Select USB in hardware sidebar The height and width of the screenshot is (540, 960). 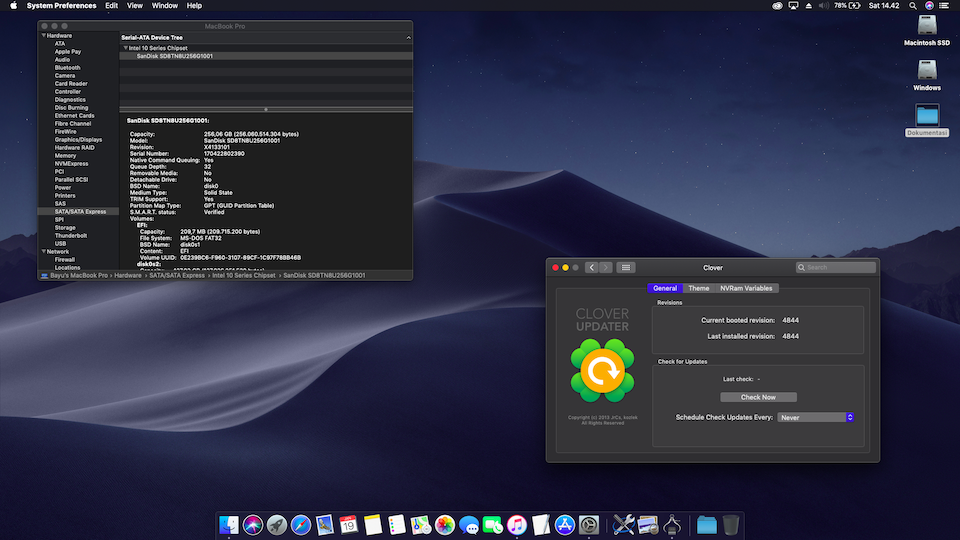point(60,244)
